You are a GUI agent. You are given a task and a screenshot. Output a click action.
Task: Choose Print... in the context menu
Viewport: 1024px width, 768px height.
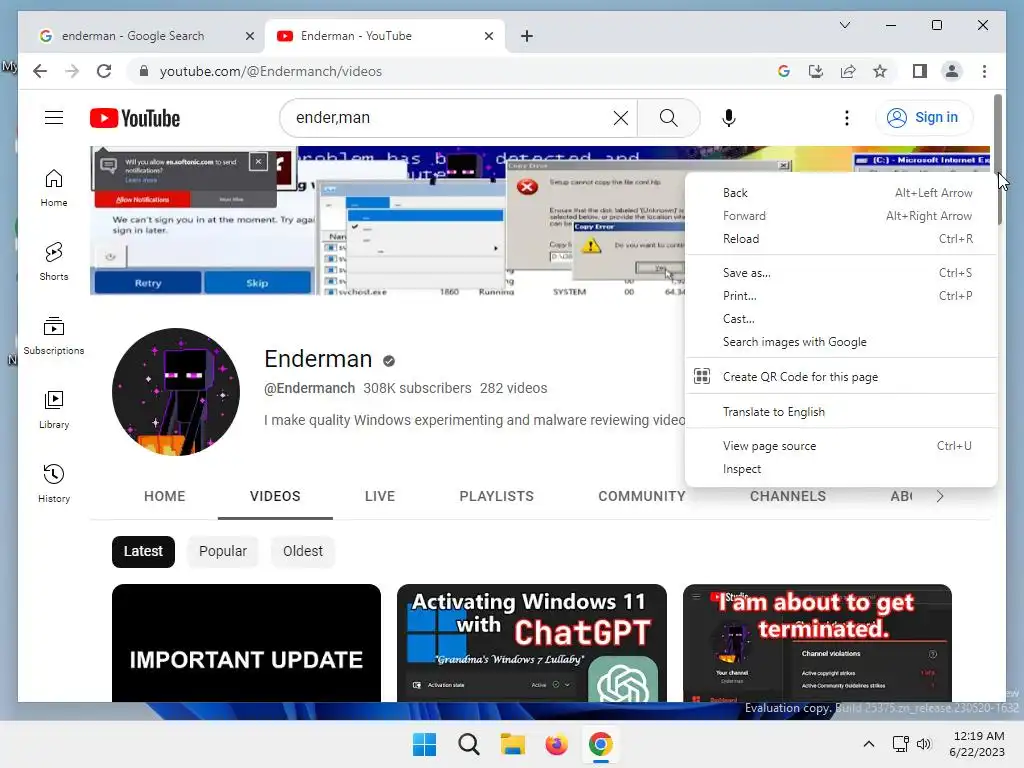[x=841, y=296]
